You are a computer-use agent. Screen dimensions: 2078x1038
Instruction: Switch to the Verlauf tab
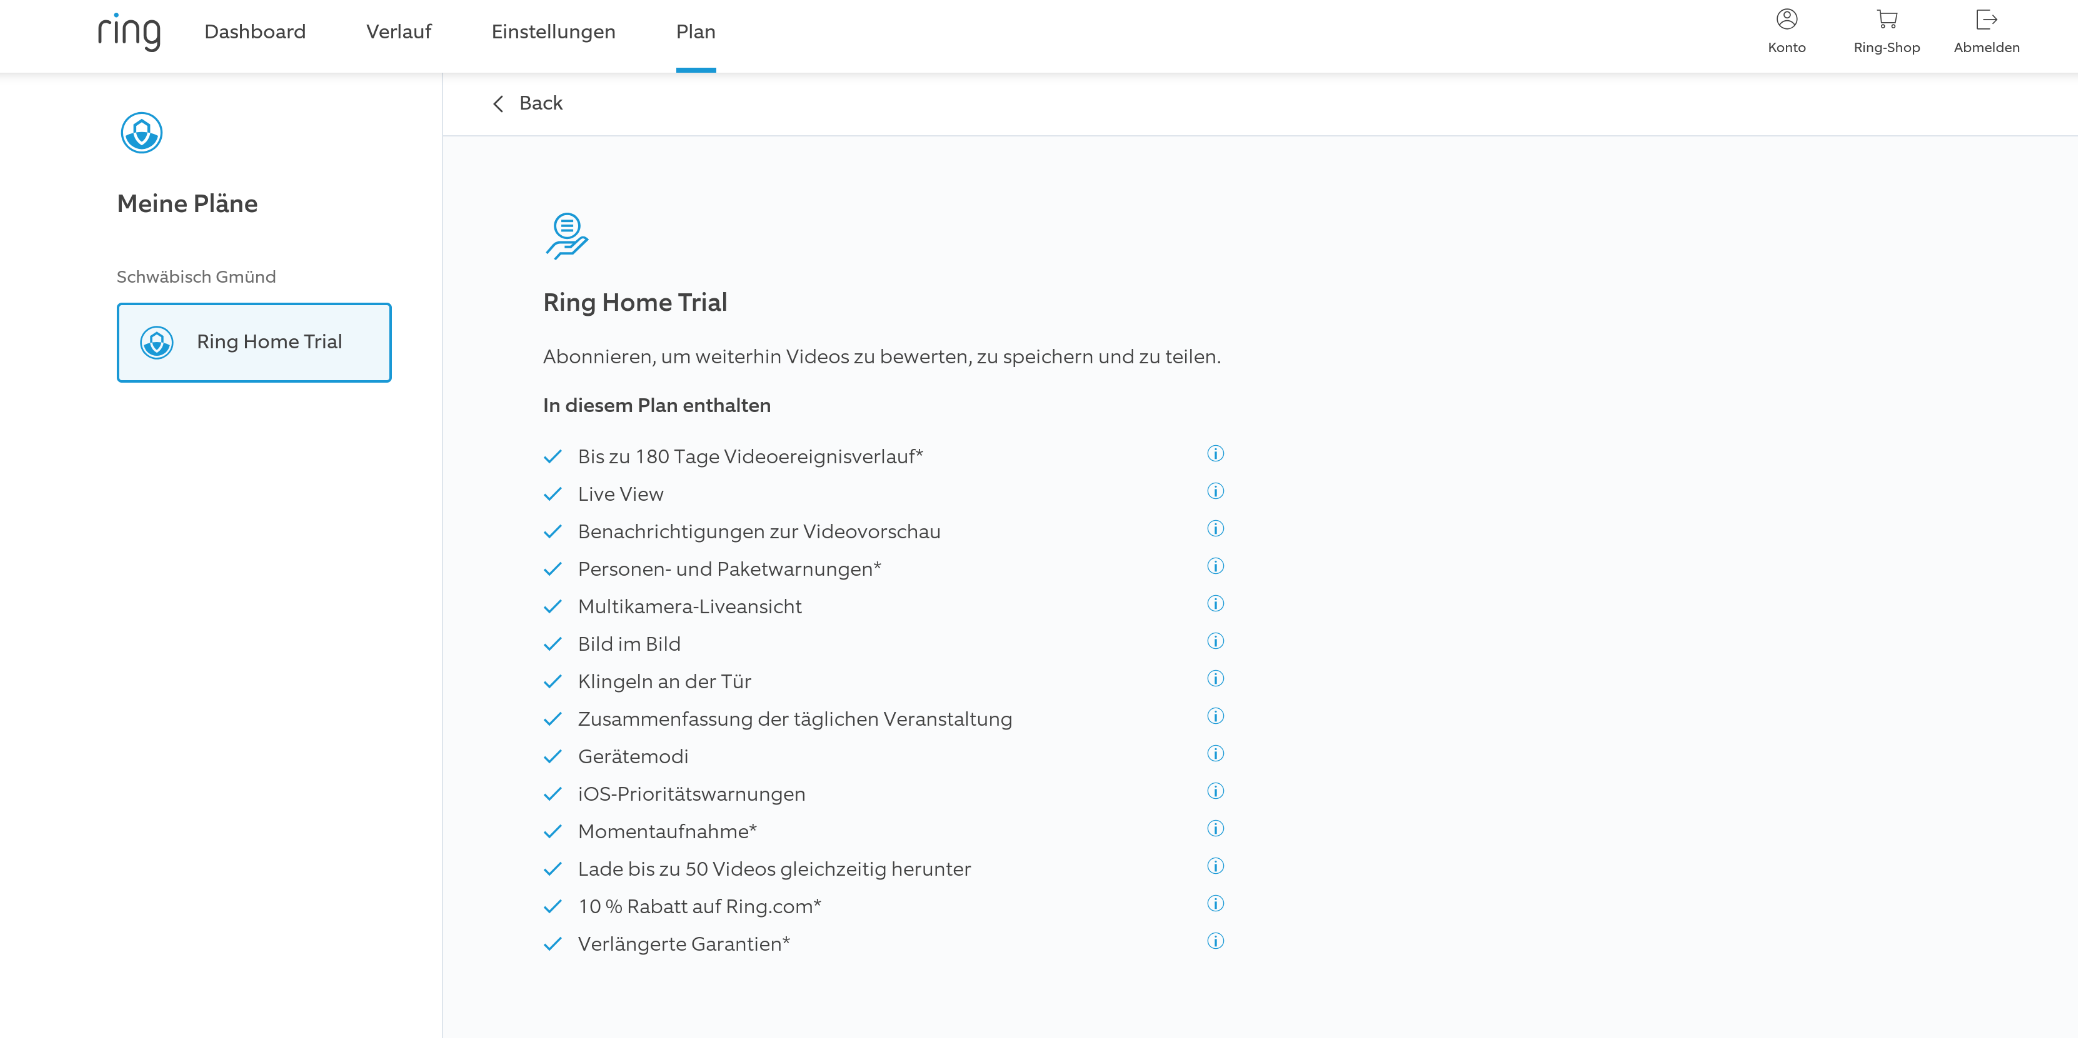pyautogui.click(x=398, y=32)
